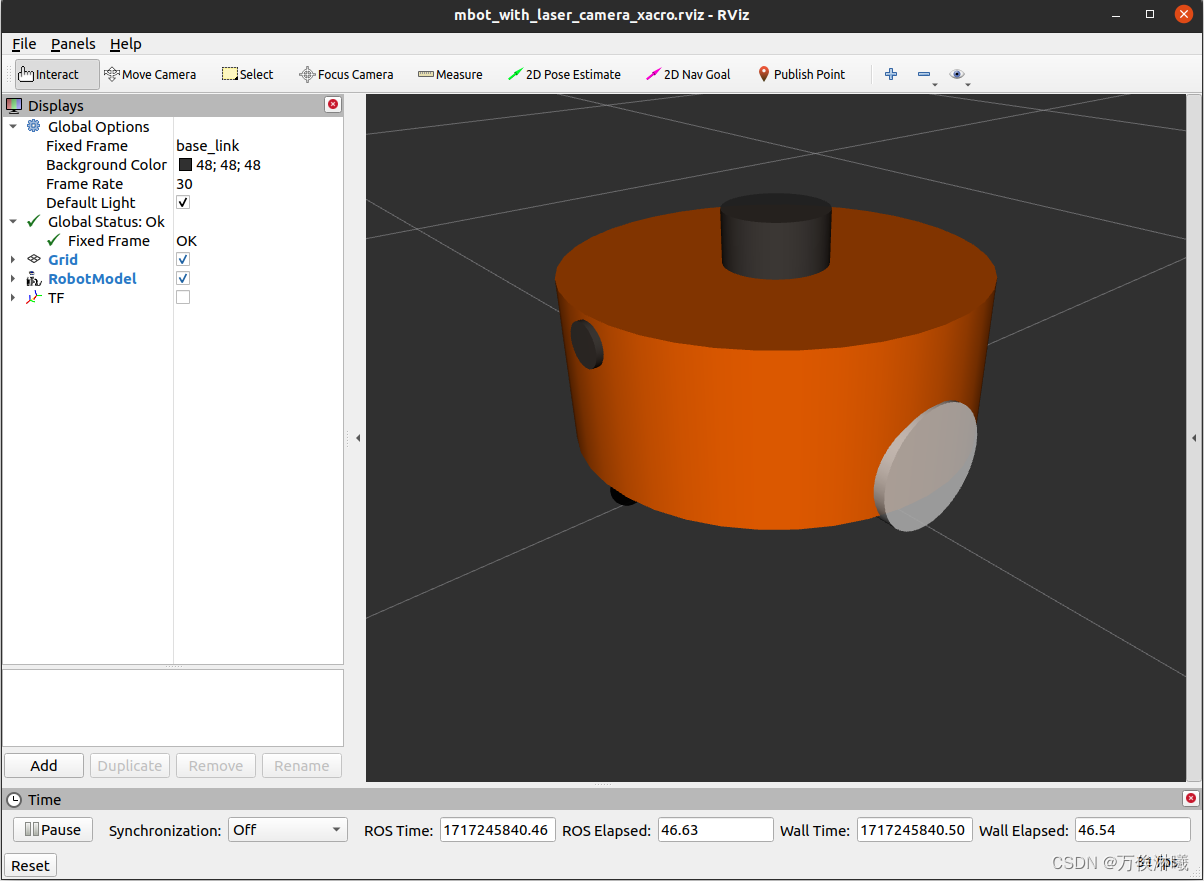Click the Wall Time field
Screen dimensions: 1204x881
[x=915, y=830]
